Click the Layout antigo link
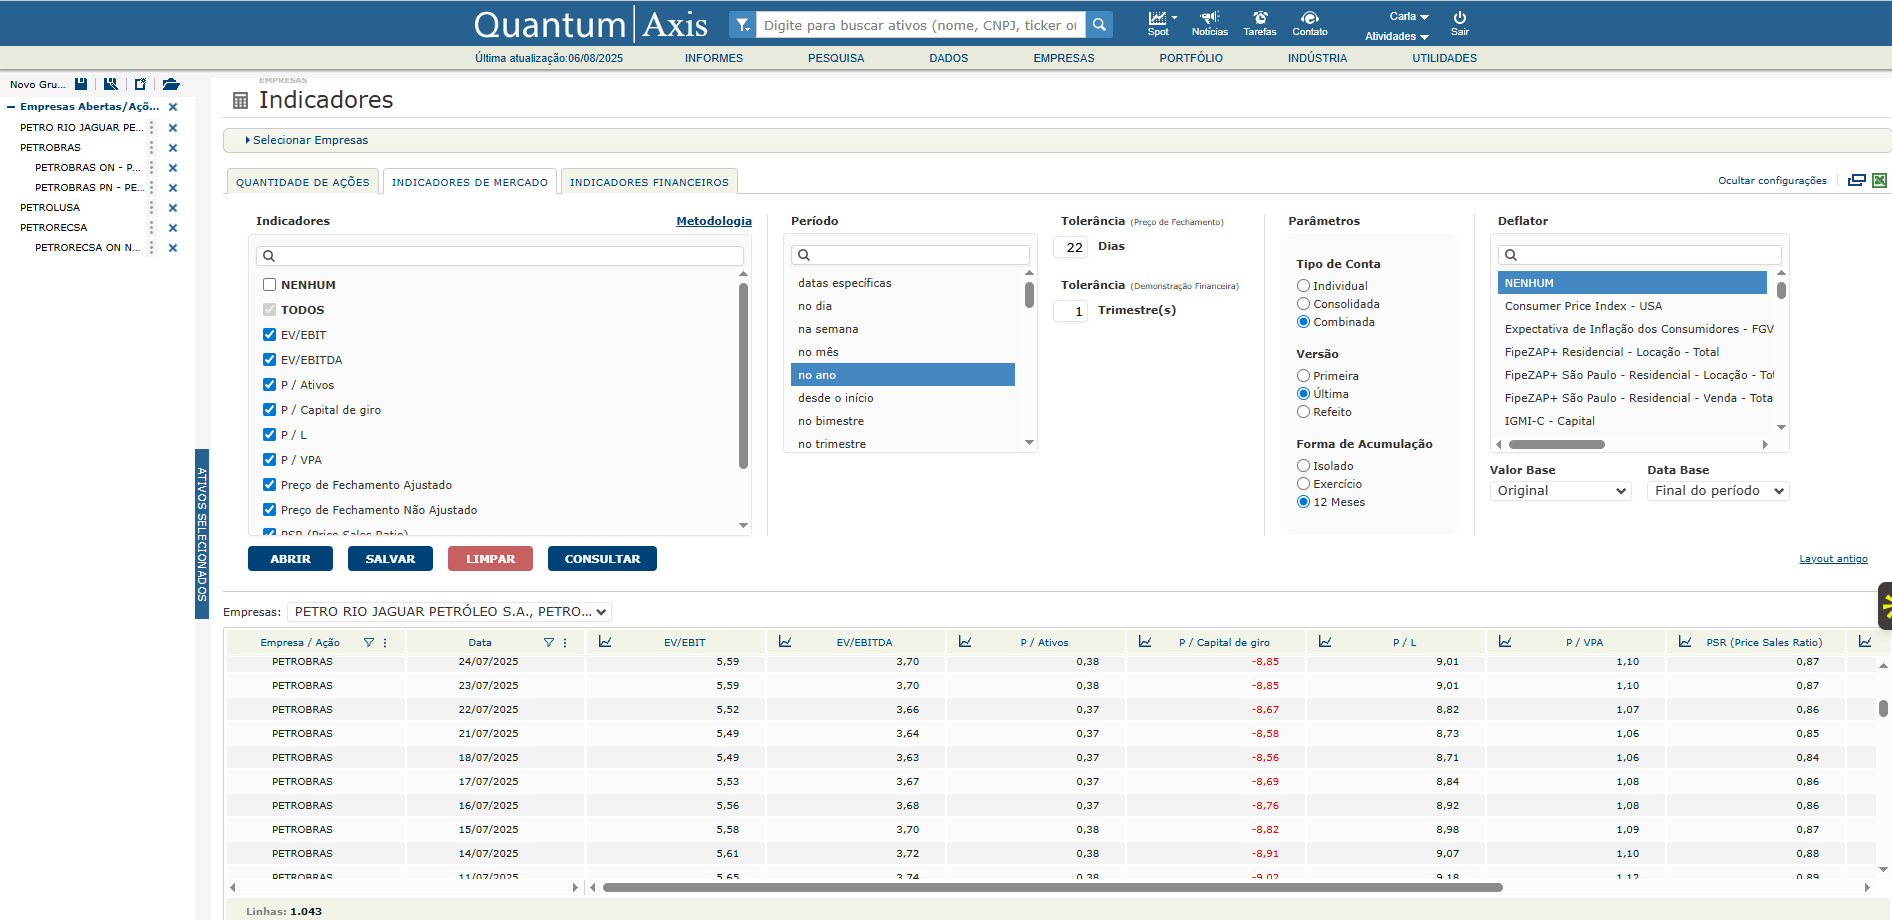The height and width of the screenshot is (920, 1892). 1833,559
